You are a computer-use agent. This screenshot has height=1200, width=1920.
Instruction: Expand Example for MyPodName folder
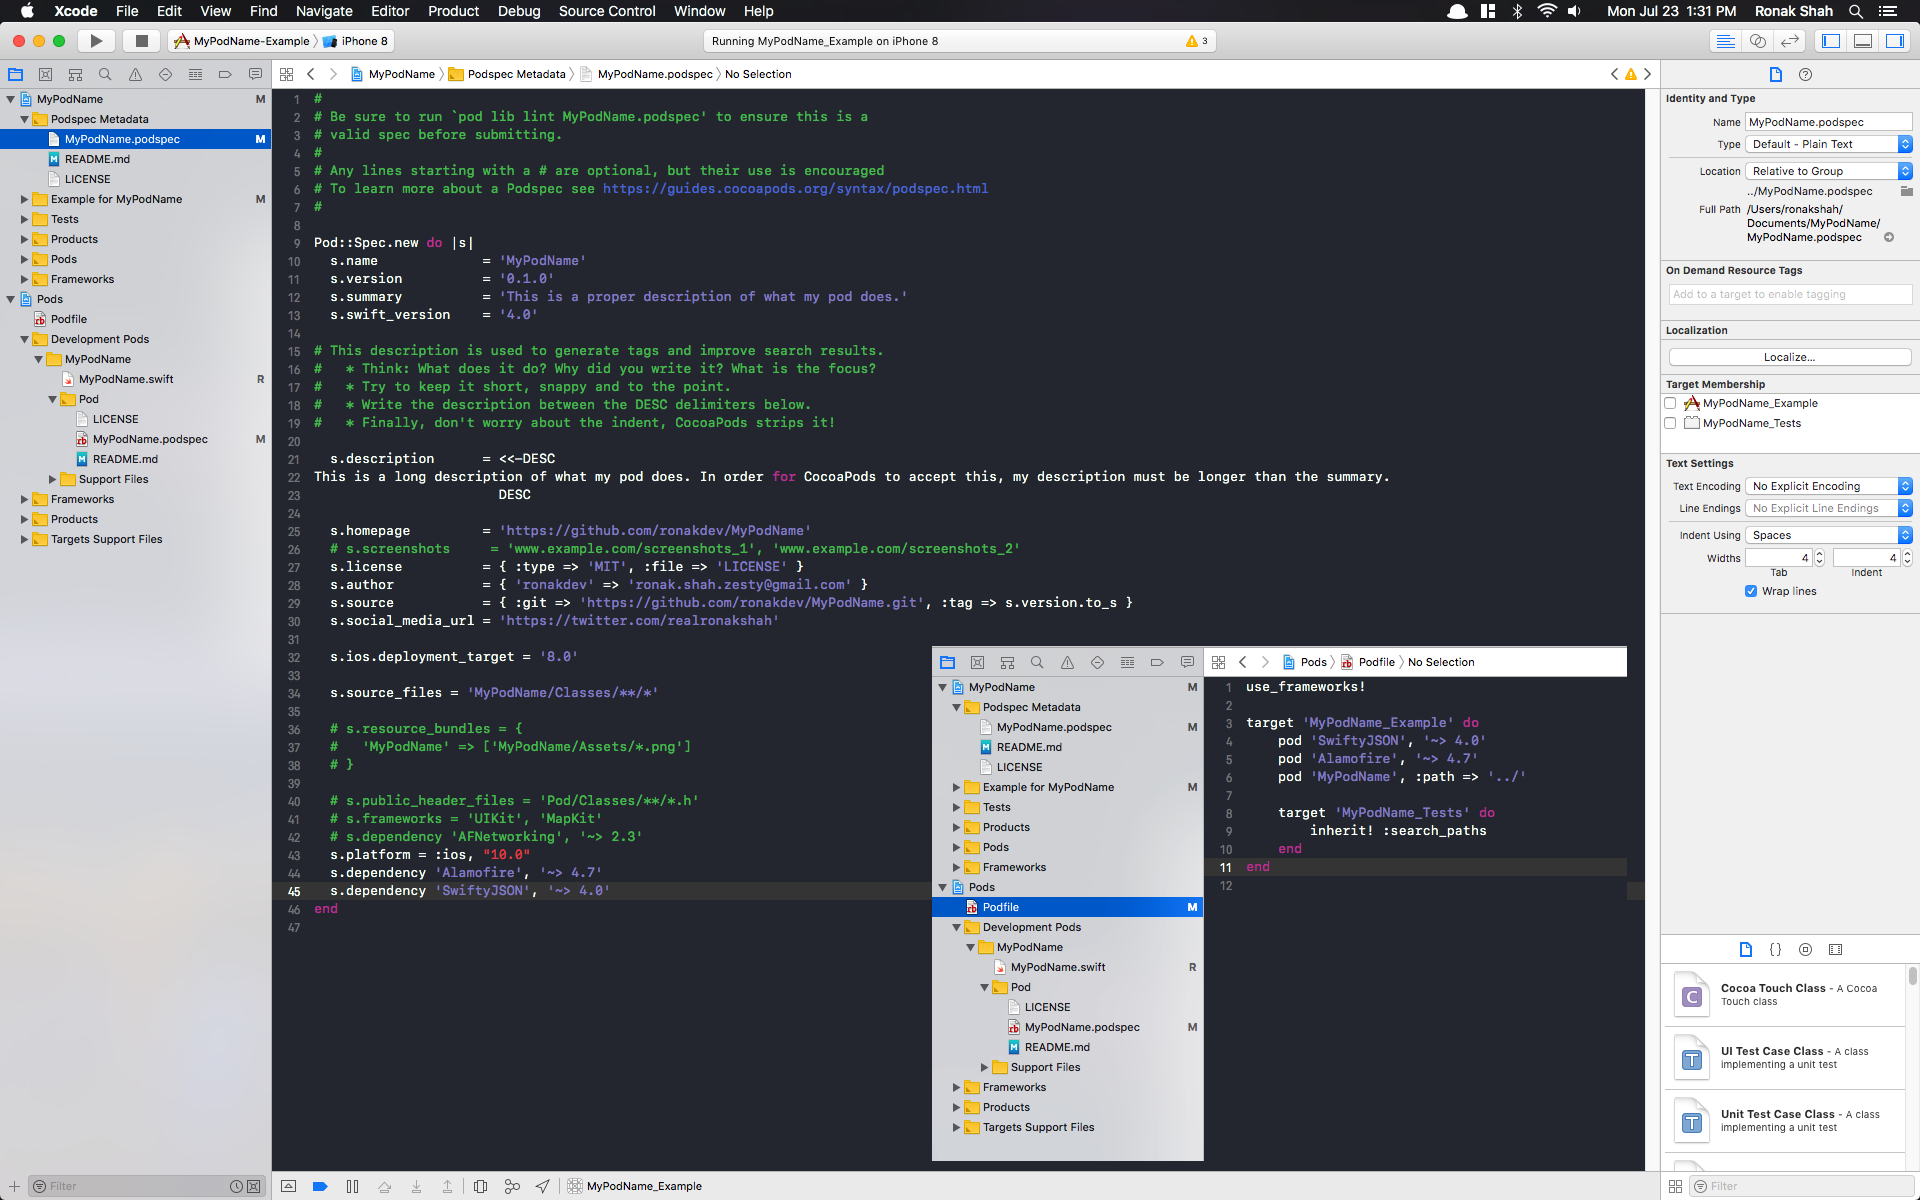25,199
